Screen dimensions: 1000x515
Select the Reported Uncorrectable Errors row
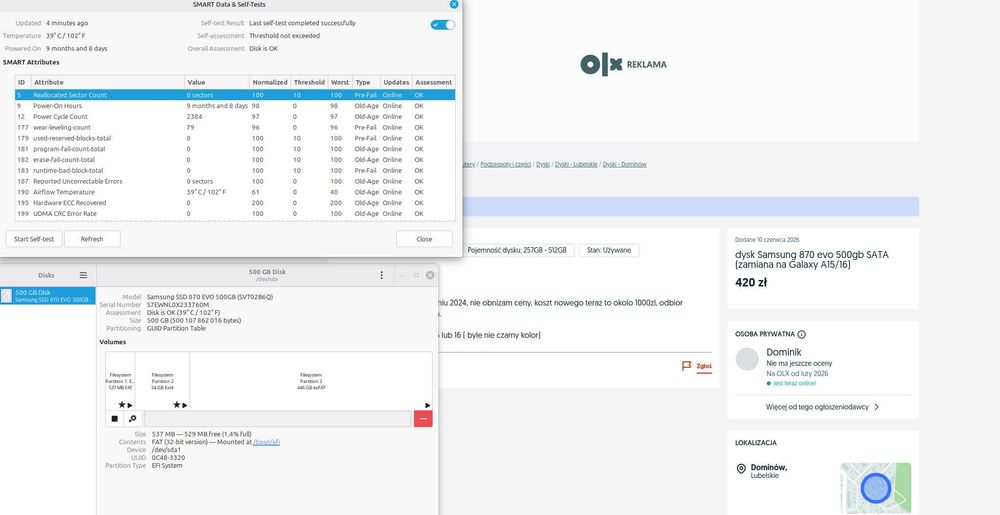click(235, 182)
